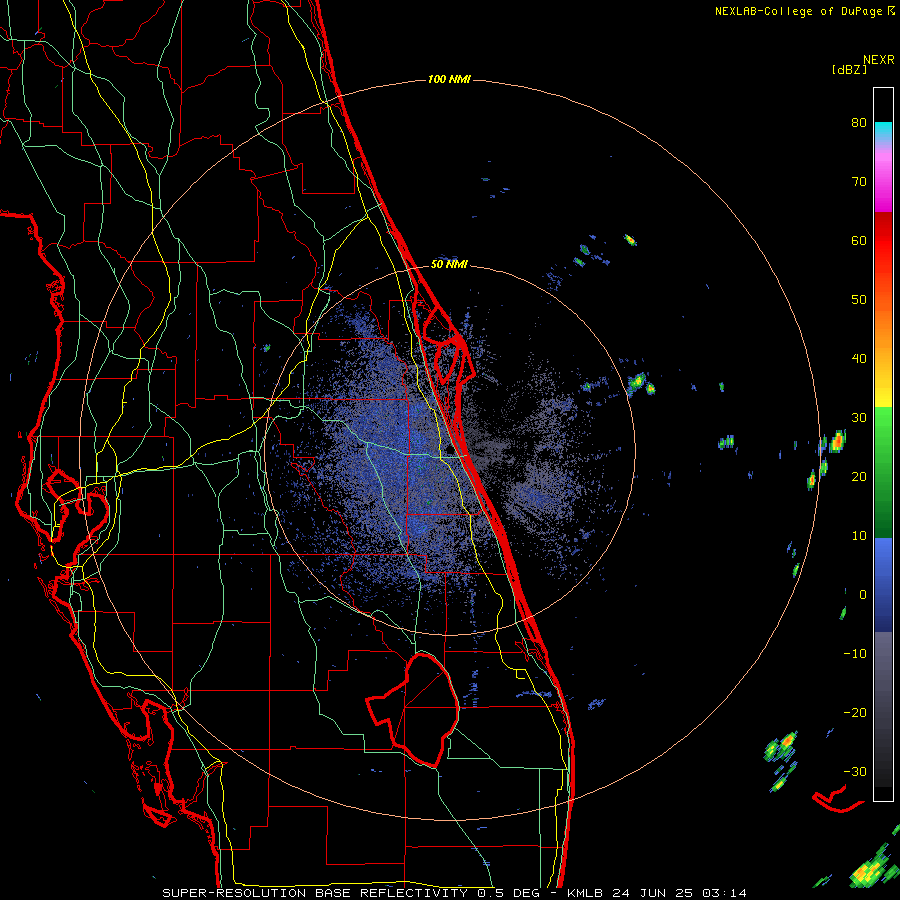Click the 80 dBZ scale value
Screen dimensions: 900x900
tap(859, 123)
